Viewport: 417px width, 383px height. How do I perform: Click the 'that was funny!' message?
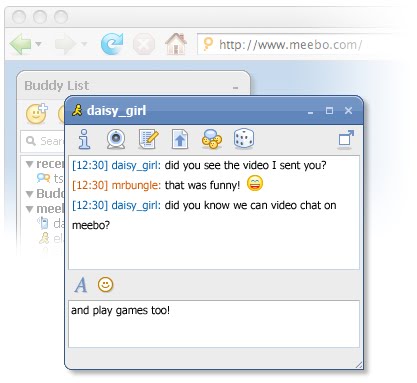point(202,185)
